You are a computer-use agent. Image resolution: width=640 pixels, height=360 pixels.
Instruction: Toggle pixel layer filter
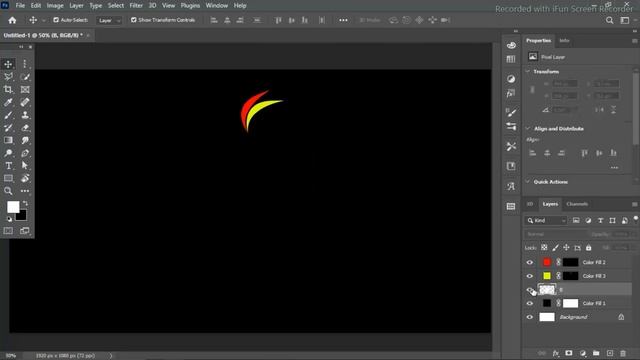click(576, 220)
